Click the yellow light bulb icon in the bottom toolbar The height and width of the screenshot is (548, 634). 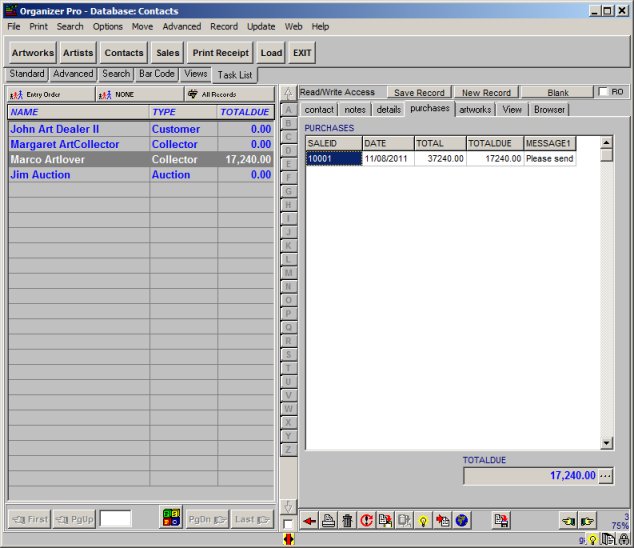(423, 521)
